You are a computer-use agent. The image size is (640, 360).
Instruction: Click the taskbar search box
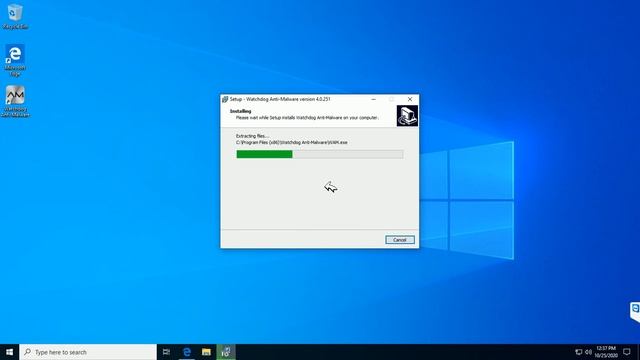pyautogui.click(x=88, y=352)
